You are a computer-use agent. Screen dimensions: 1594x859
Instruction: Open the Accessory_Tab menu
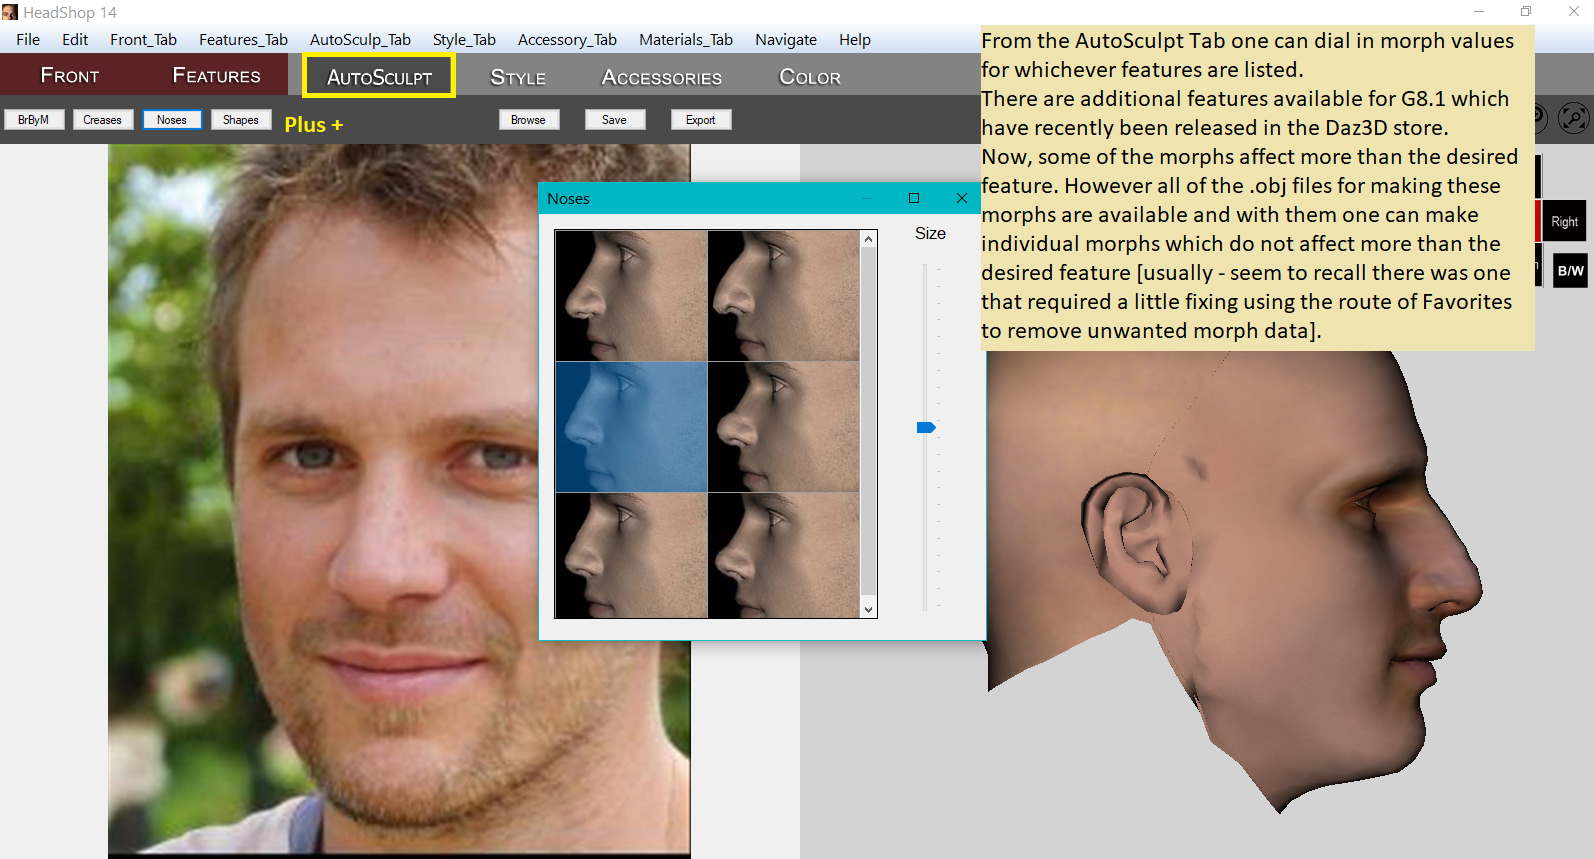(x=567, y=39)
